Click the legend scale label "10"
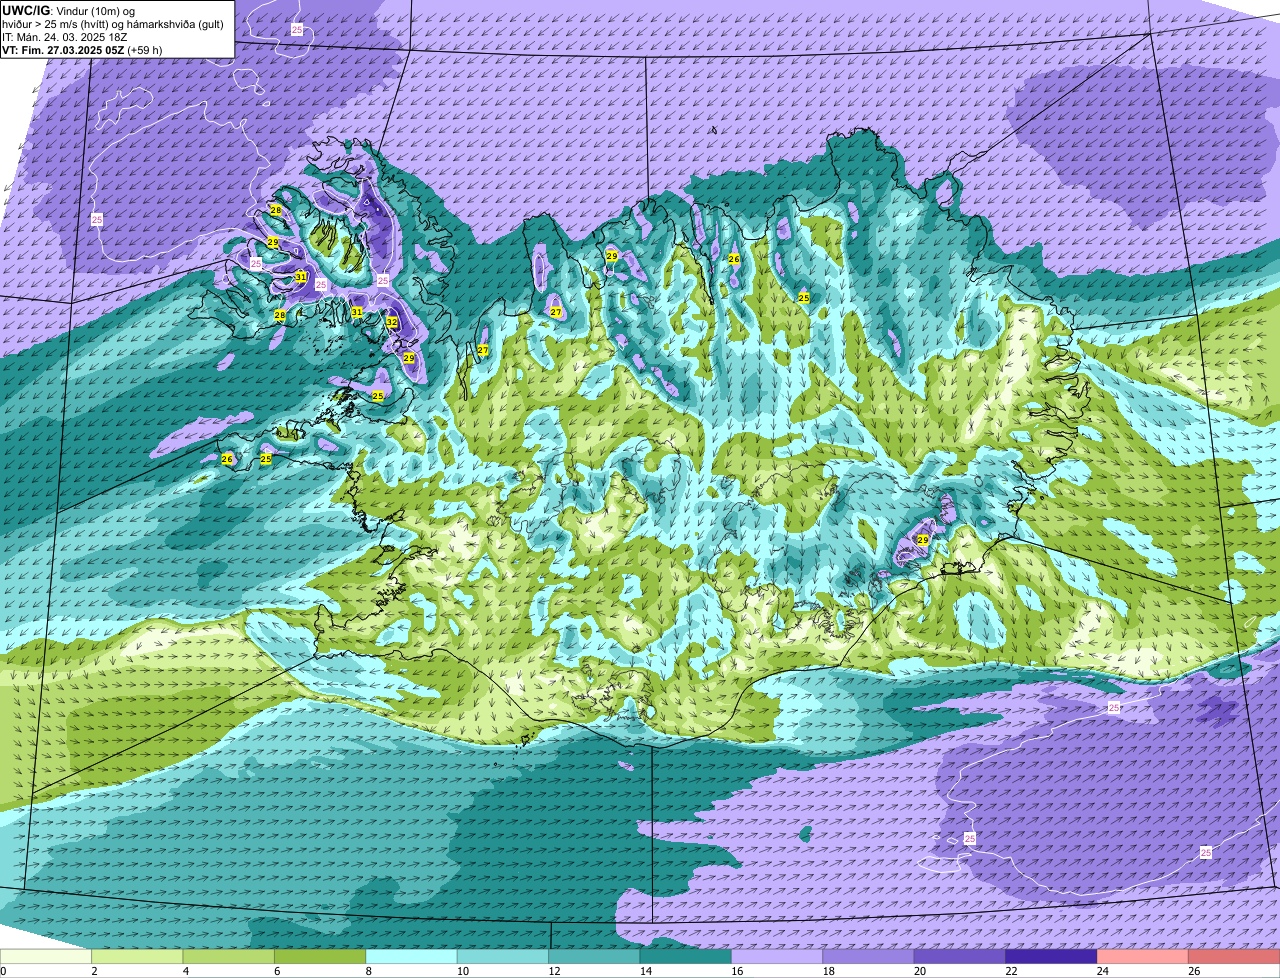 point(463,971)
